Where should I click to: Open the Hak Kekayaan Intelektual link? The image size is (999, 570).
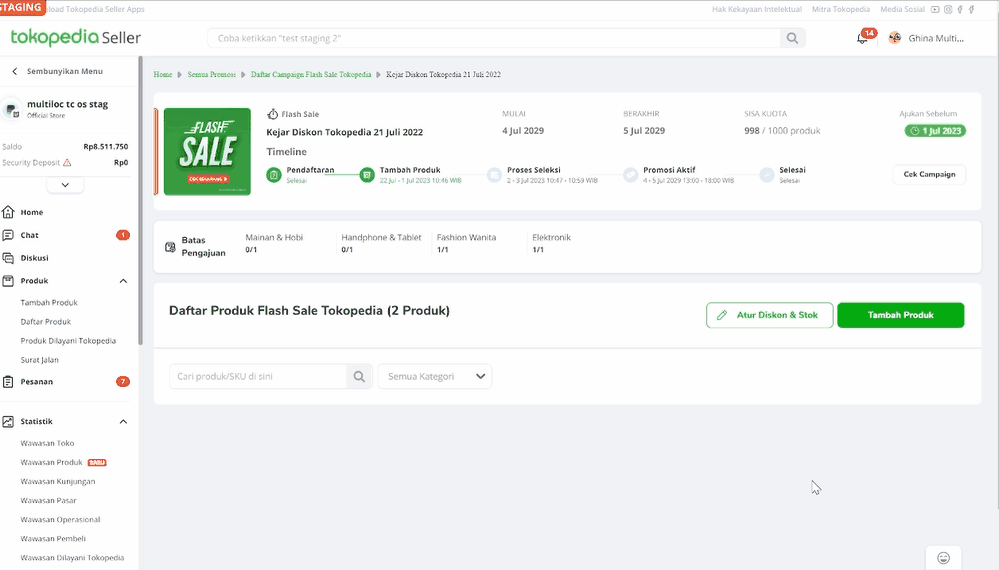(757, 10)
